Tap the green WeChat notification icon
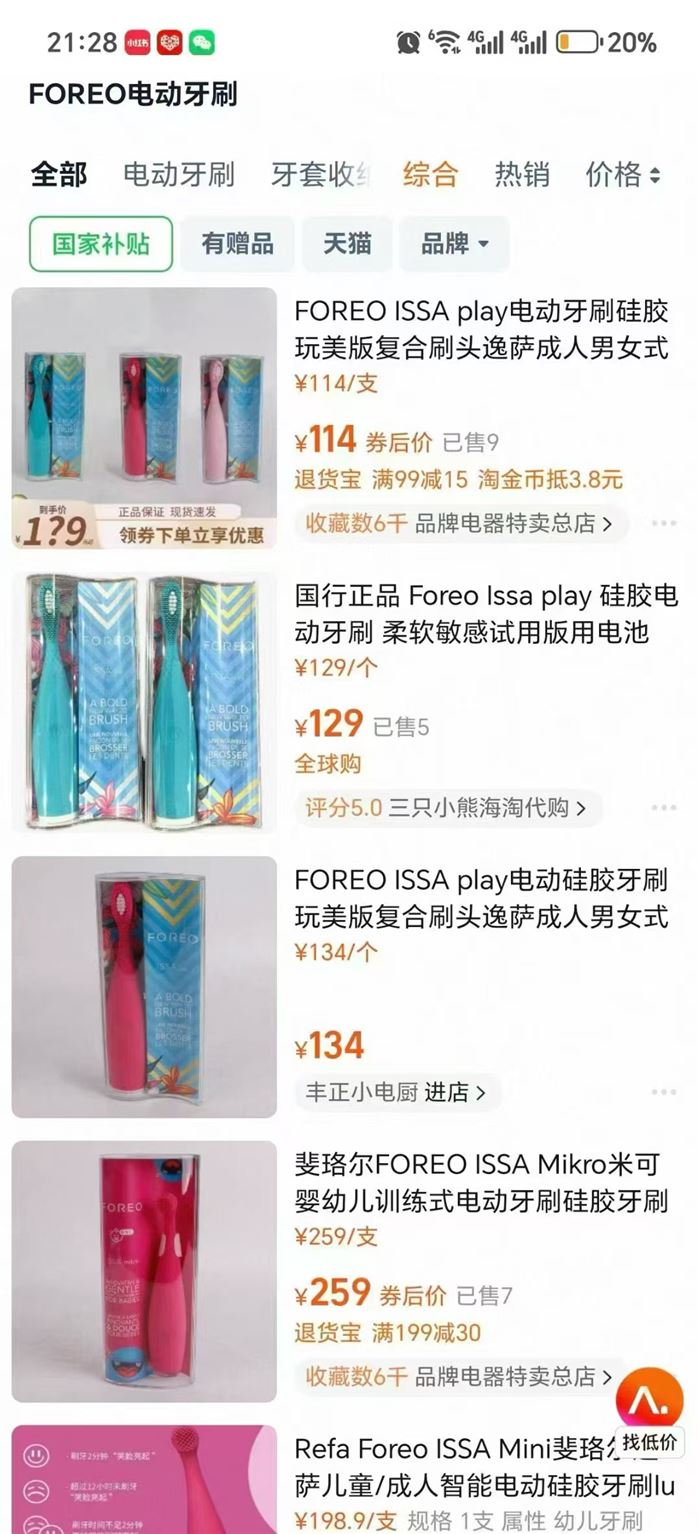The width and height of the screenshot is (700, 1534). (x=202, y=42)
